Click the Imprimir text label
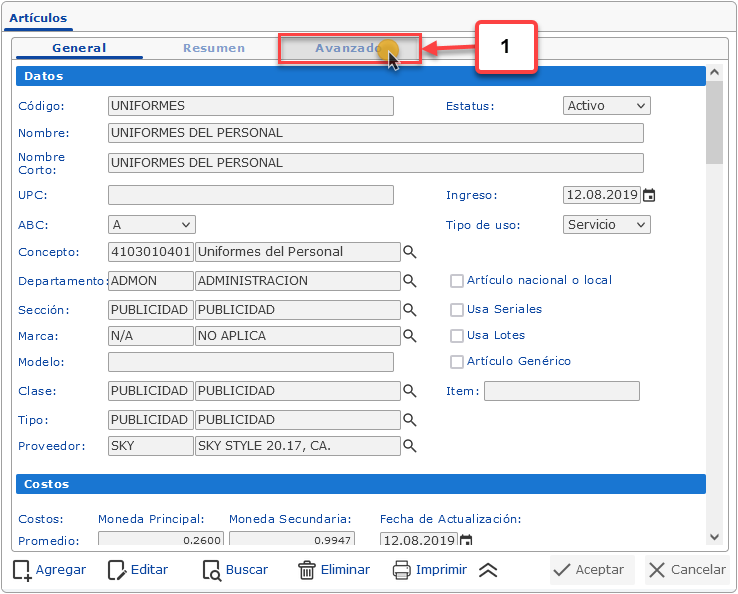This screenshot has width=738, height=594. coord(441,570)
